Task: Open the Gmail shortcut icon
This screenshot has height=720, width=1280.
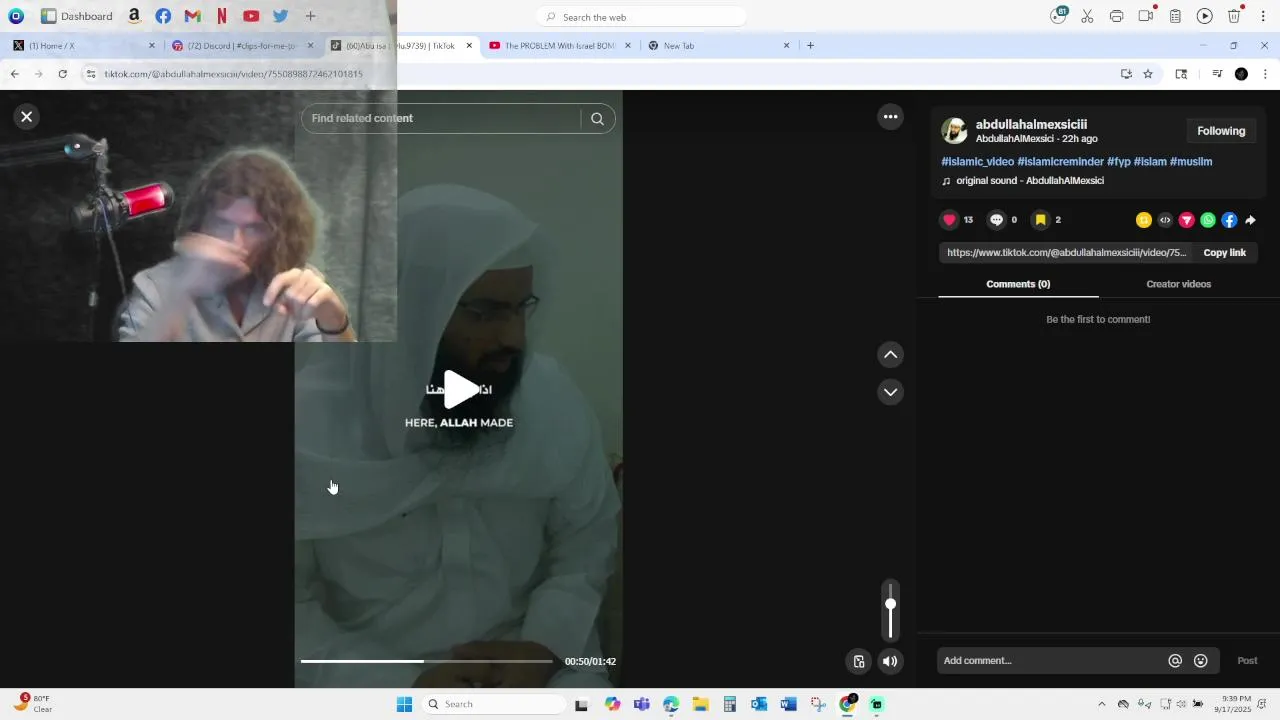Action: point(193,16)
